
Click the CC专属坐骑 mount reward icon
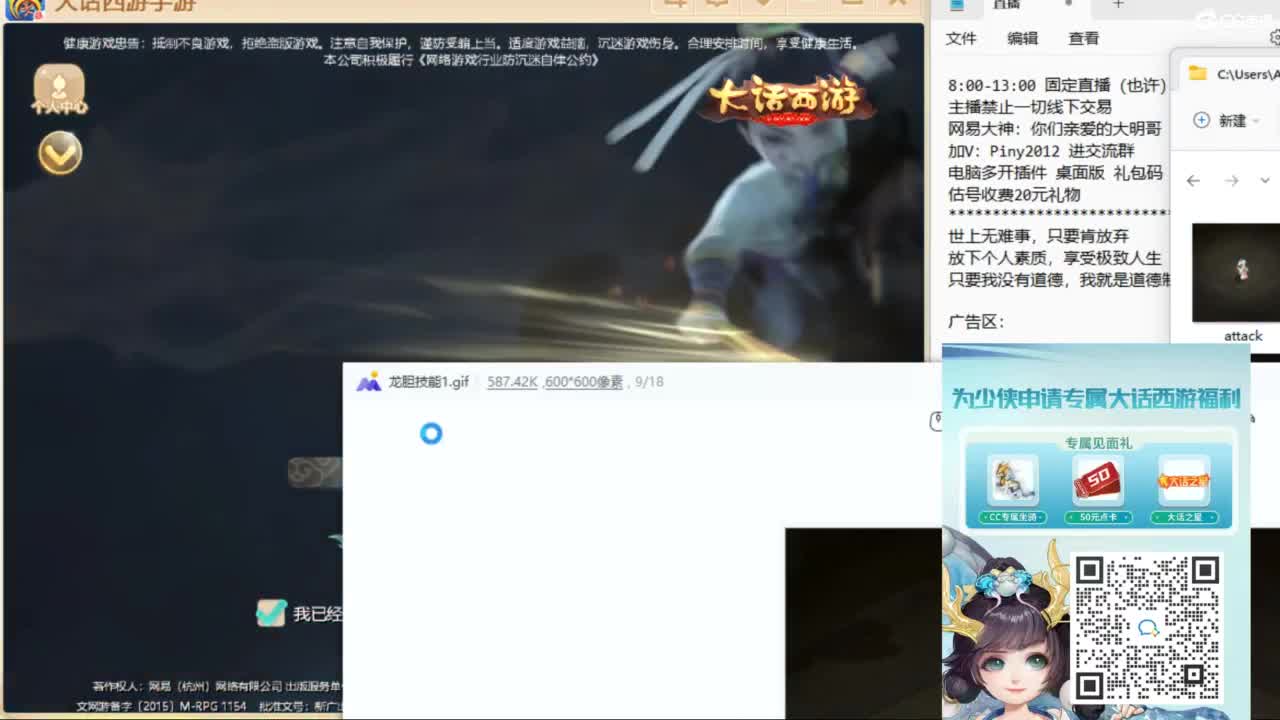(x=1012, y=481)
